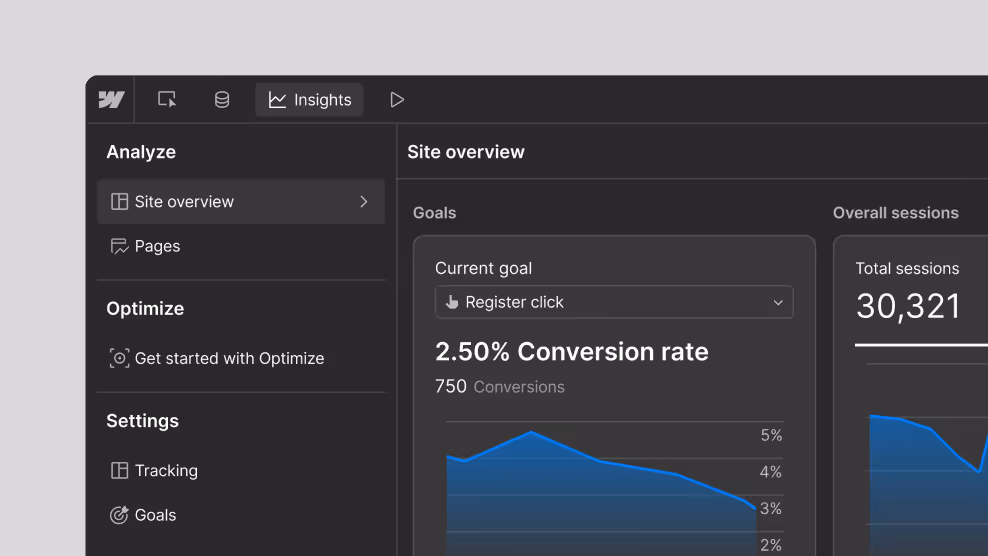Click the Analyze section heading

[141, 152]
